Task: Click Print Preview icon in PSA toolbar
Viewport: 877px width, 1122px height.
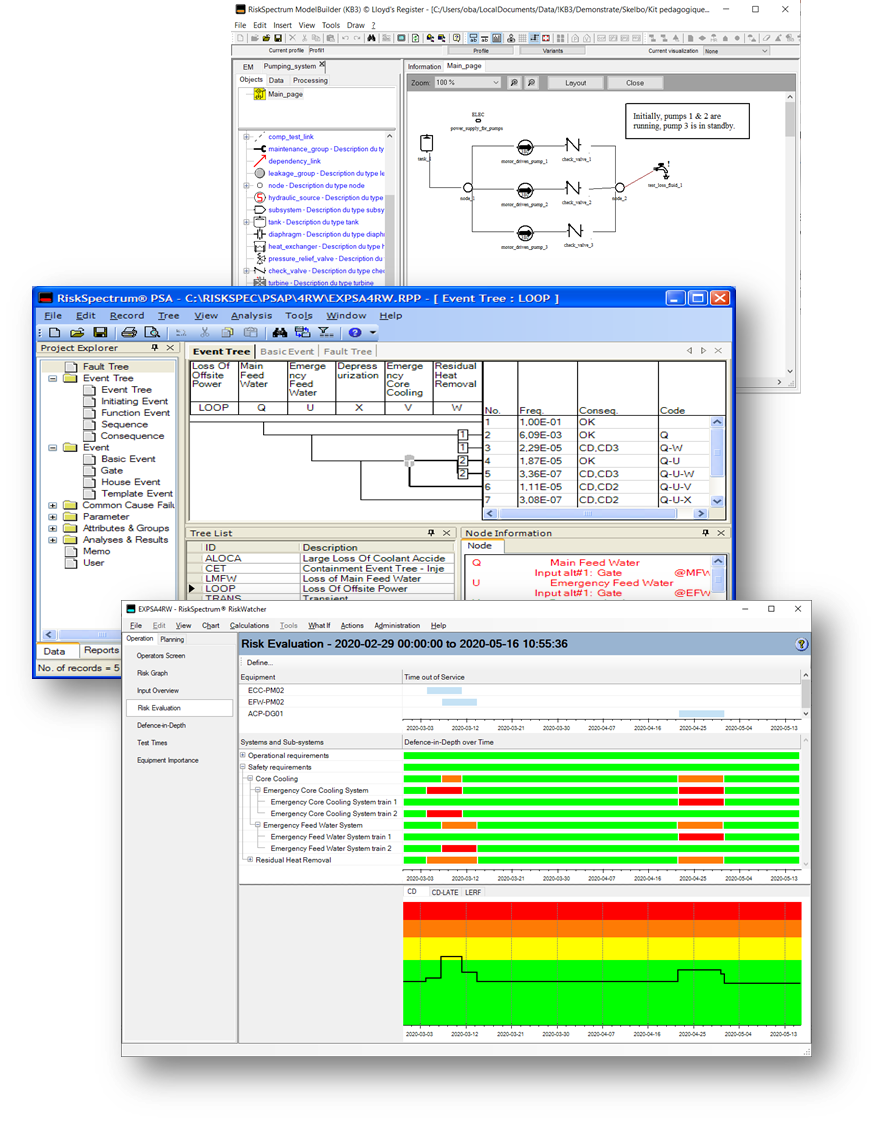Action: coord(152,333)
